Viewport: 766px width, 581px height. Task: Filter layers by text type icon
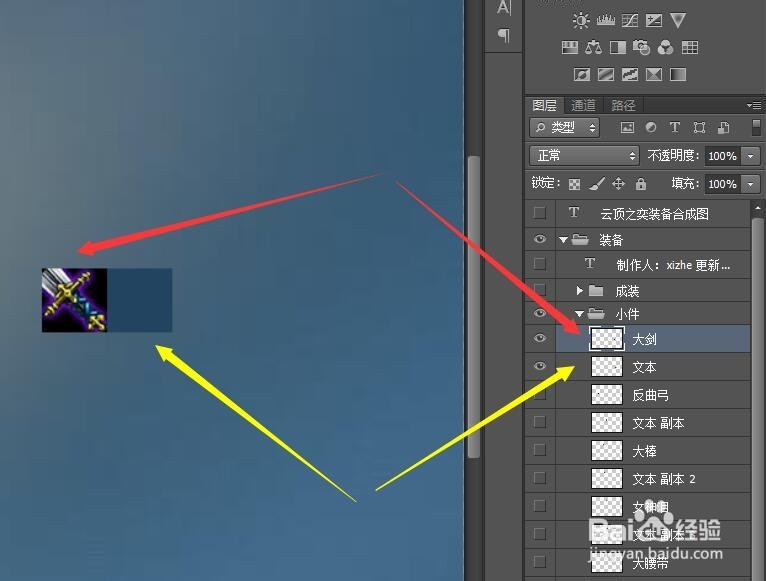675,128
